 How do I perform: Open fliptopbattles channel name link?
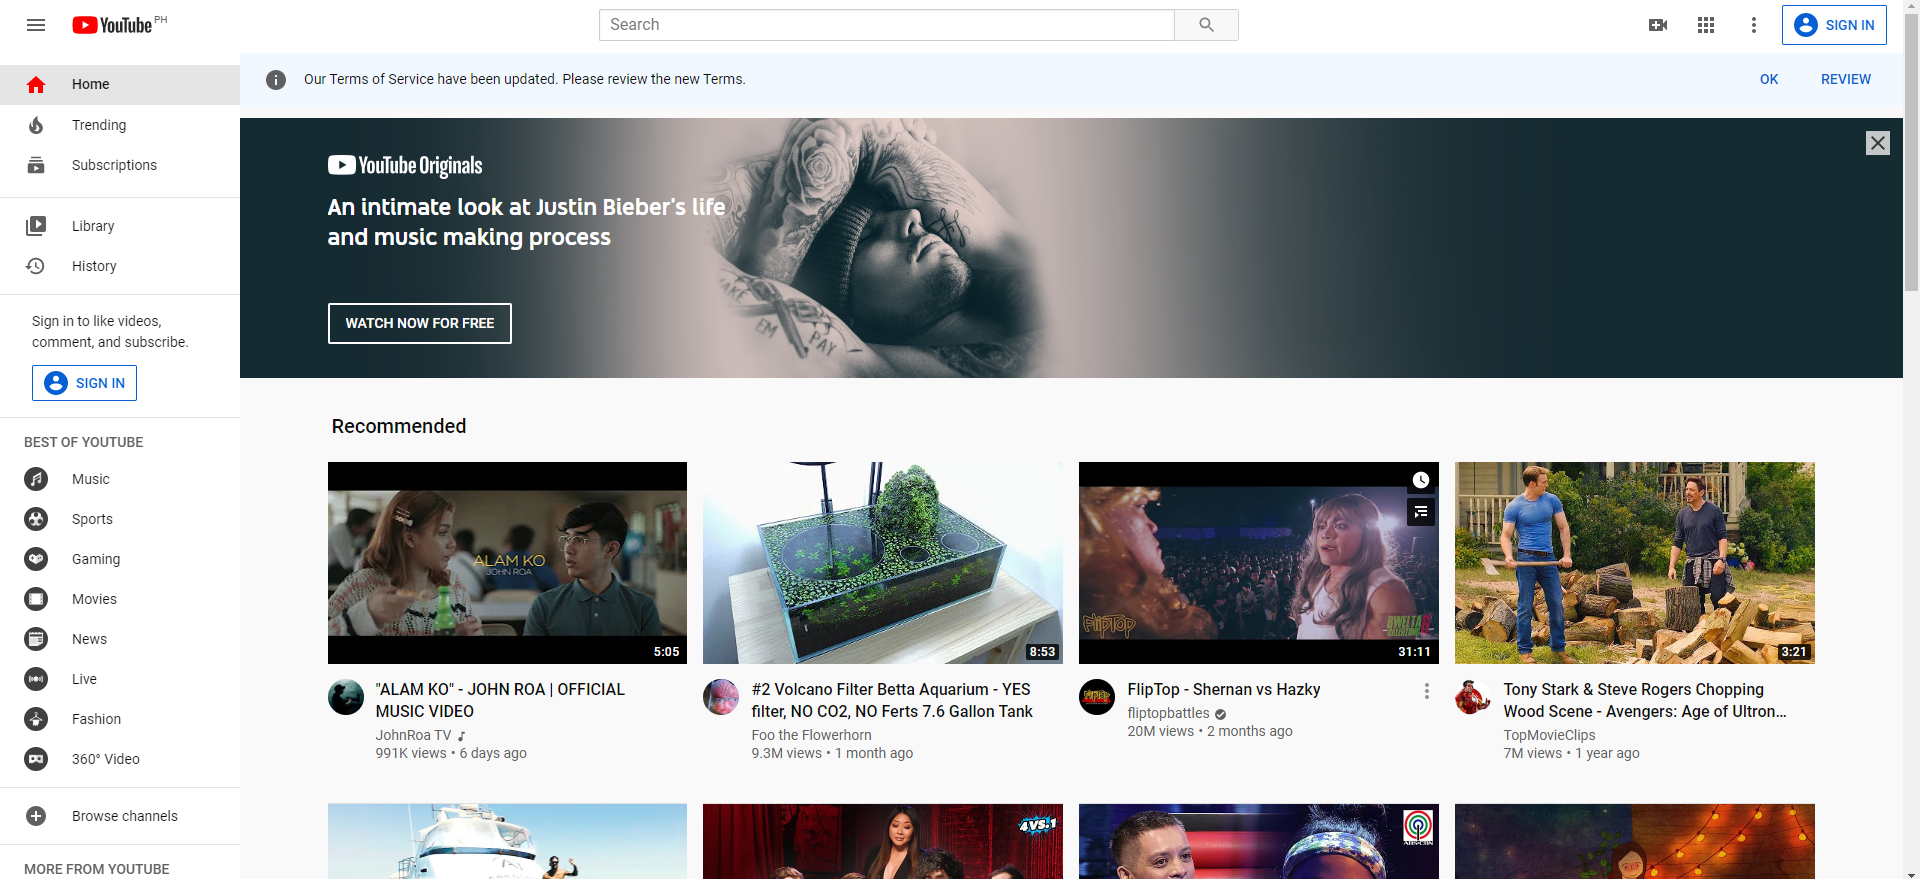(1169, 713)
